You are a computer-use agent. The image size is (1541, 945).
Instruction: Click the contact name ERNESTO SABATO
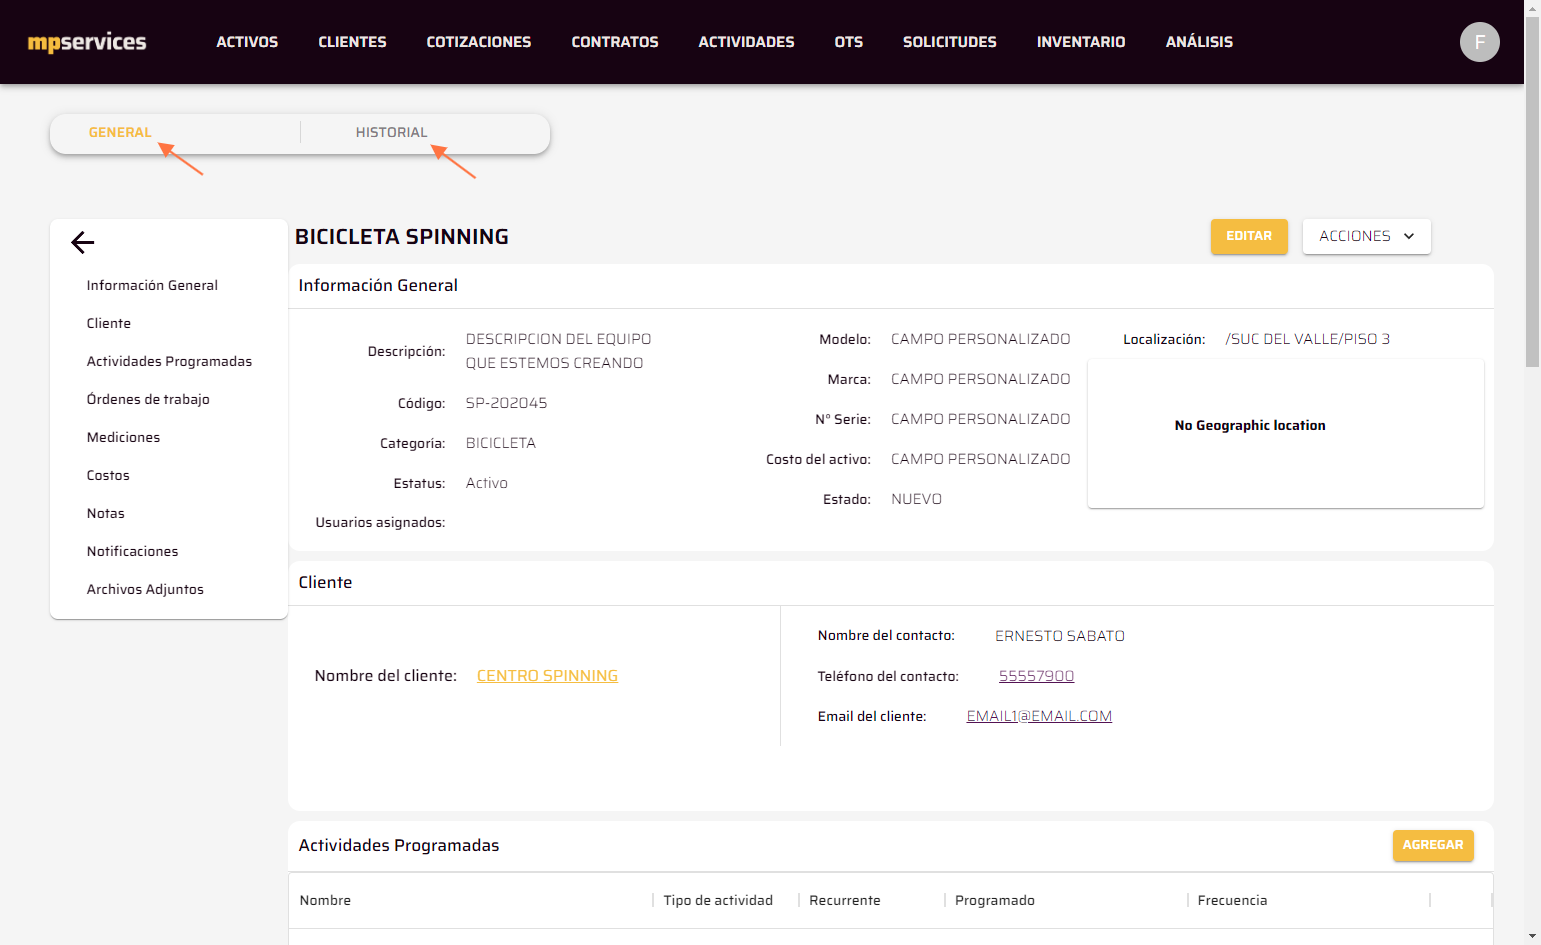pos(1059,636)
